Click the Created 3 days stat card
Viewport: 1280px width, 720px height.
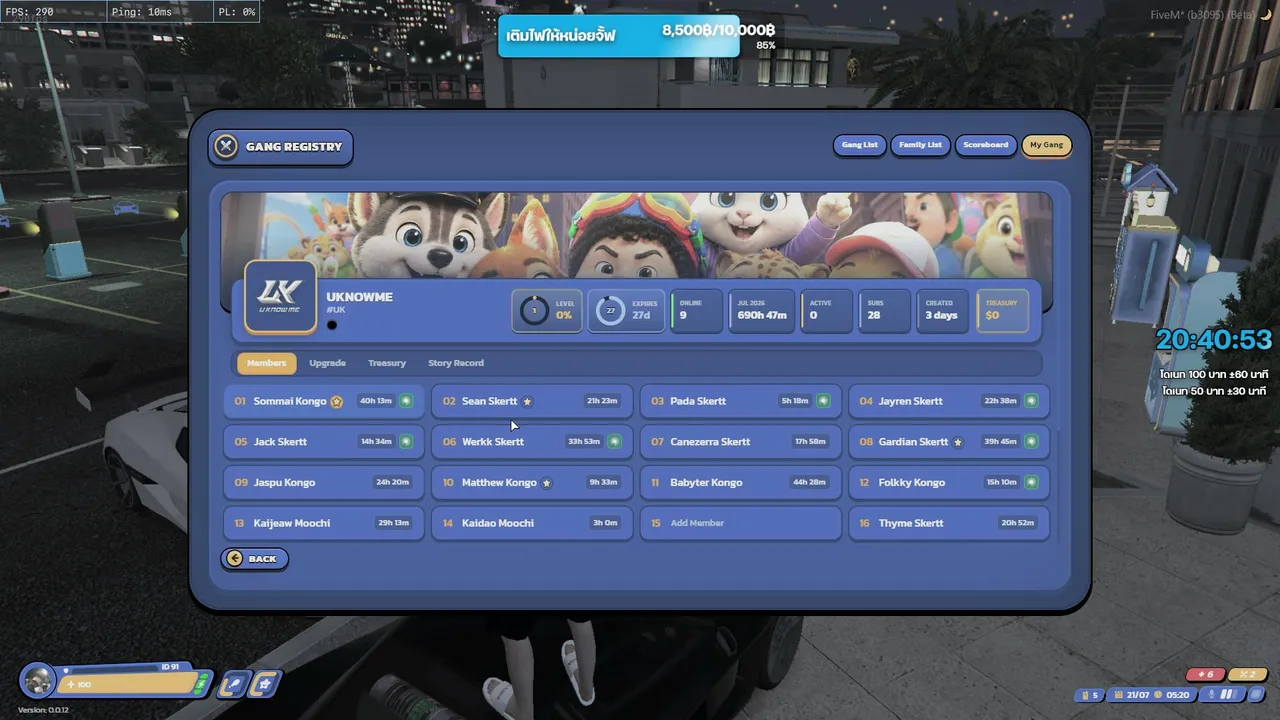pyautogui.click(x=943, y=311)
